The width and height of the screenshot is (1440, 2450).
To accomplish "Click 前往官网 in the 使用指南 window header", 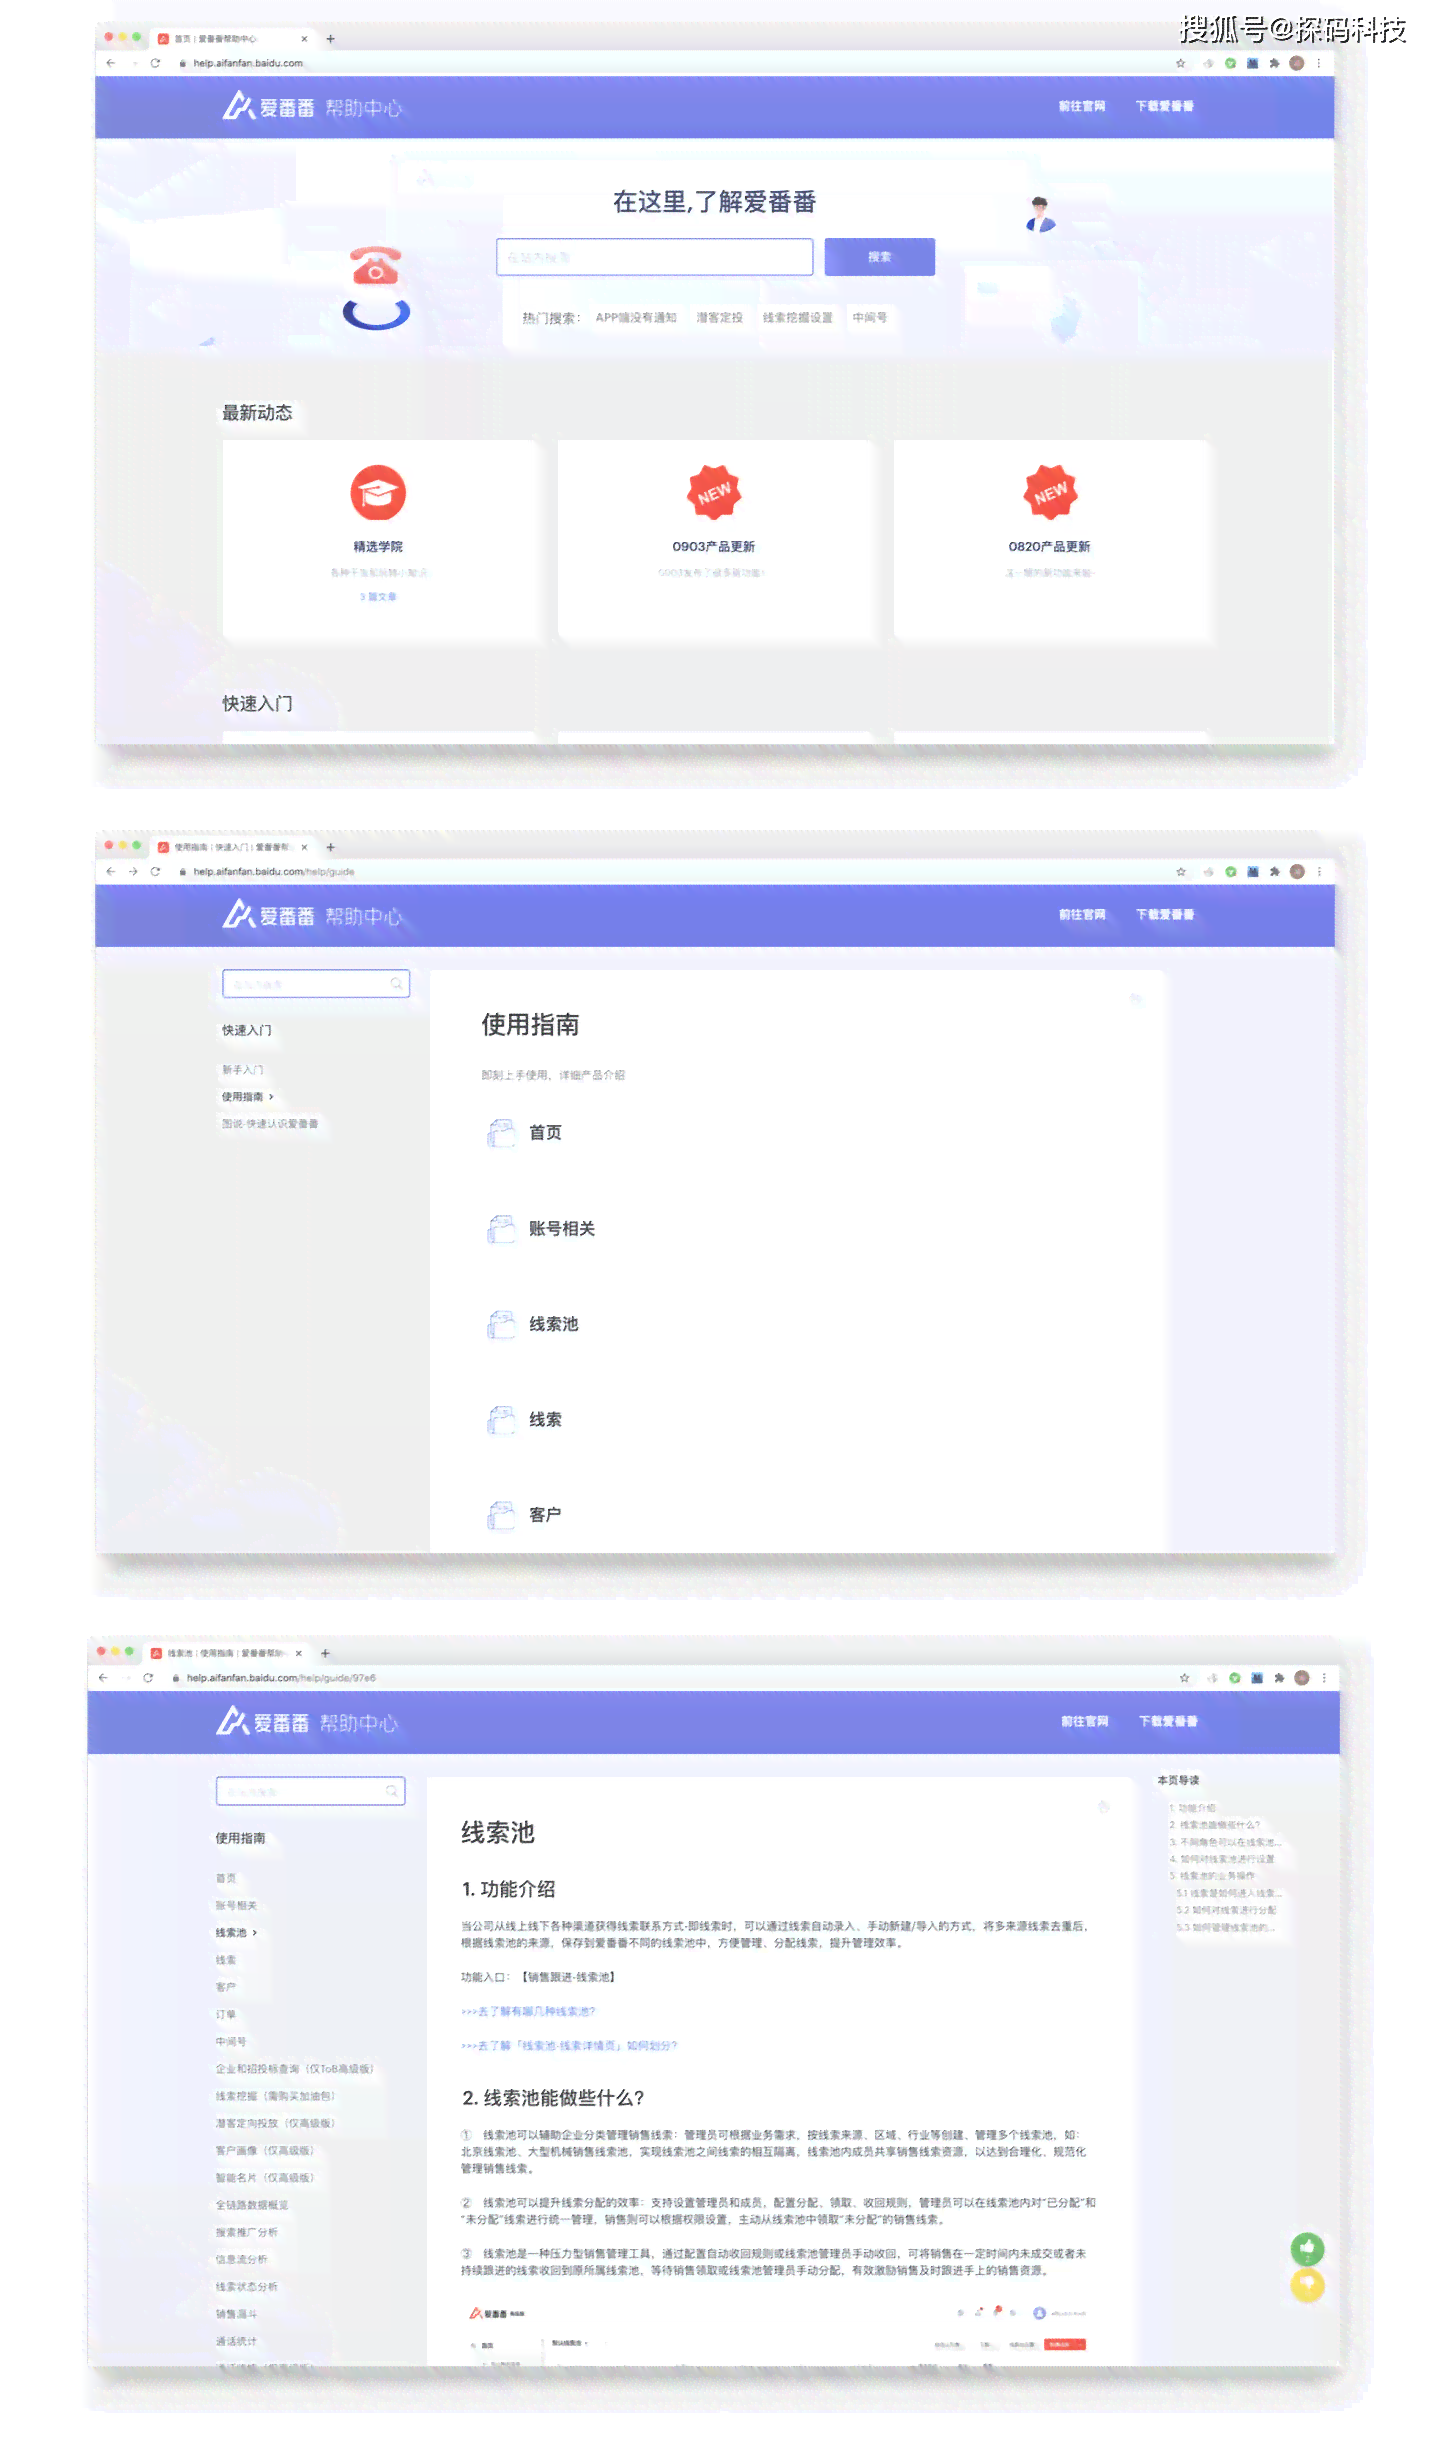I will [x=1082, y=915].
